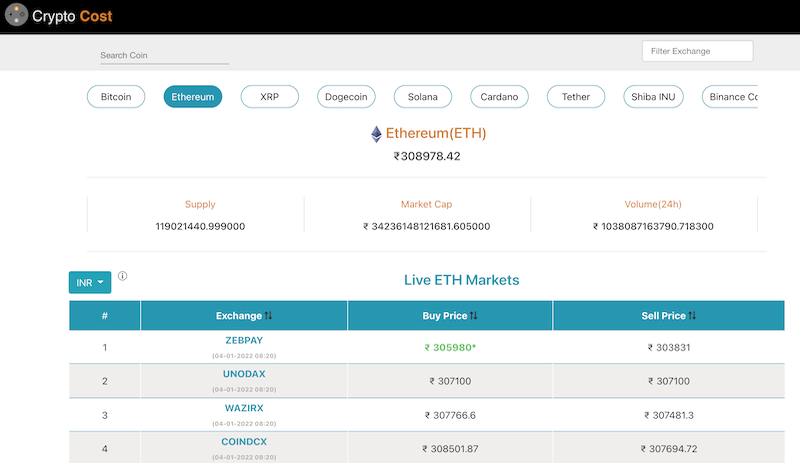The width and height of the screenshot is (800, 463).
Task: Click the # column header
Action: pos(105,315)
